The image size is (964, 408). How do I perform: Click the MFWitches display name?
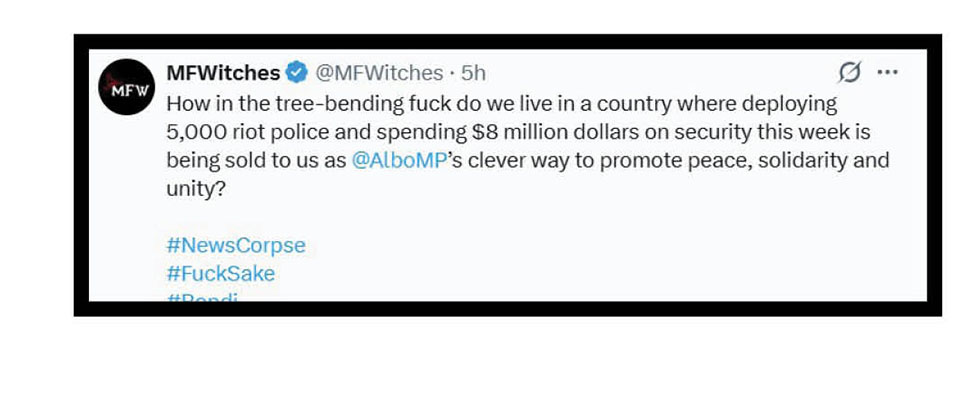click(223, 73)
